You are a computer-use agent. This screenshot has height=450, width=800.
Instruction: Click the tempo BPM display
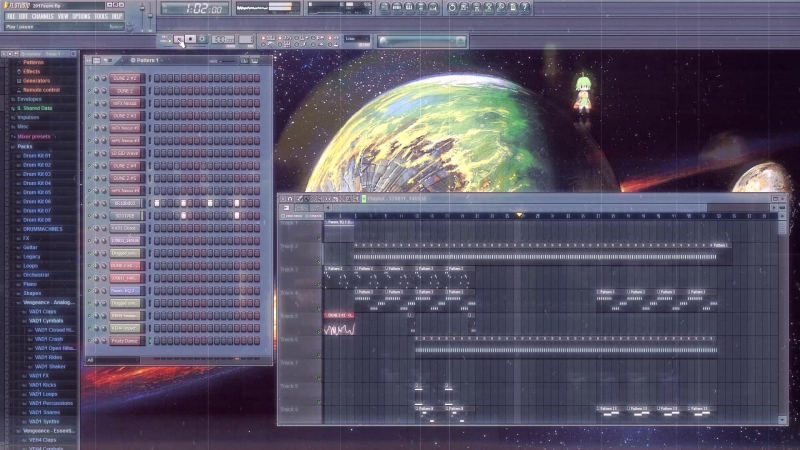click(222, 39)
